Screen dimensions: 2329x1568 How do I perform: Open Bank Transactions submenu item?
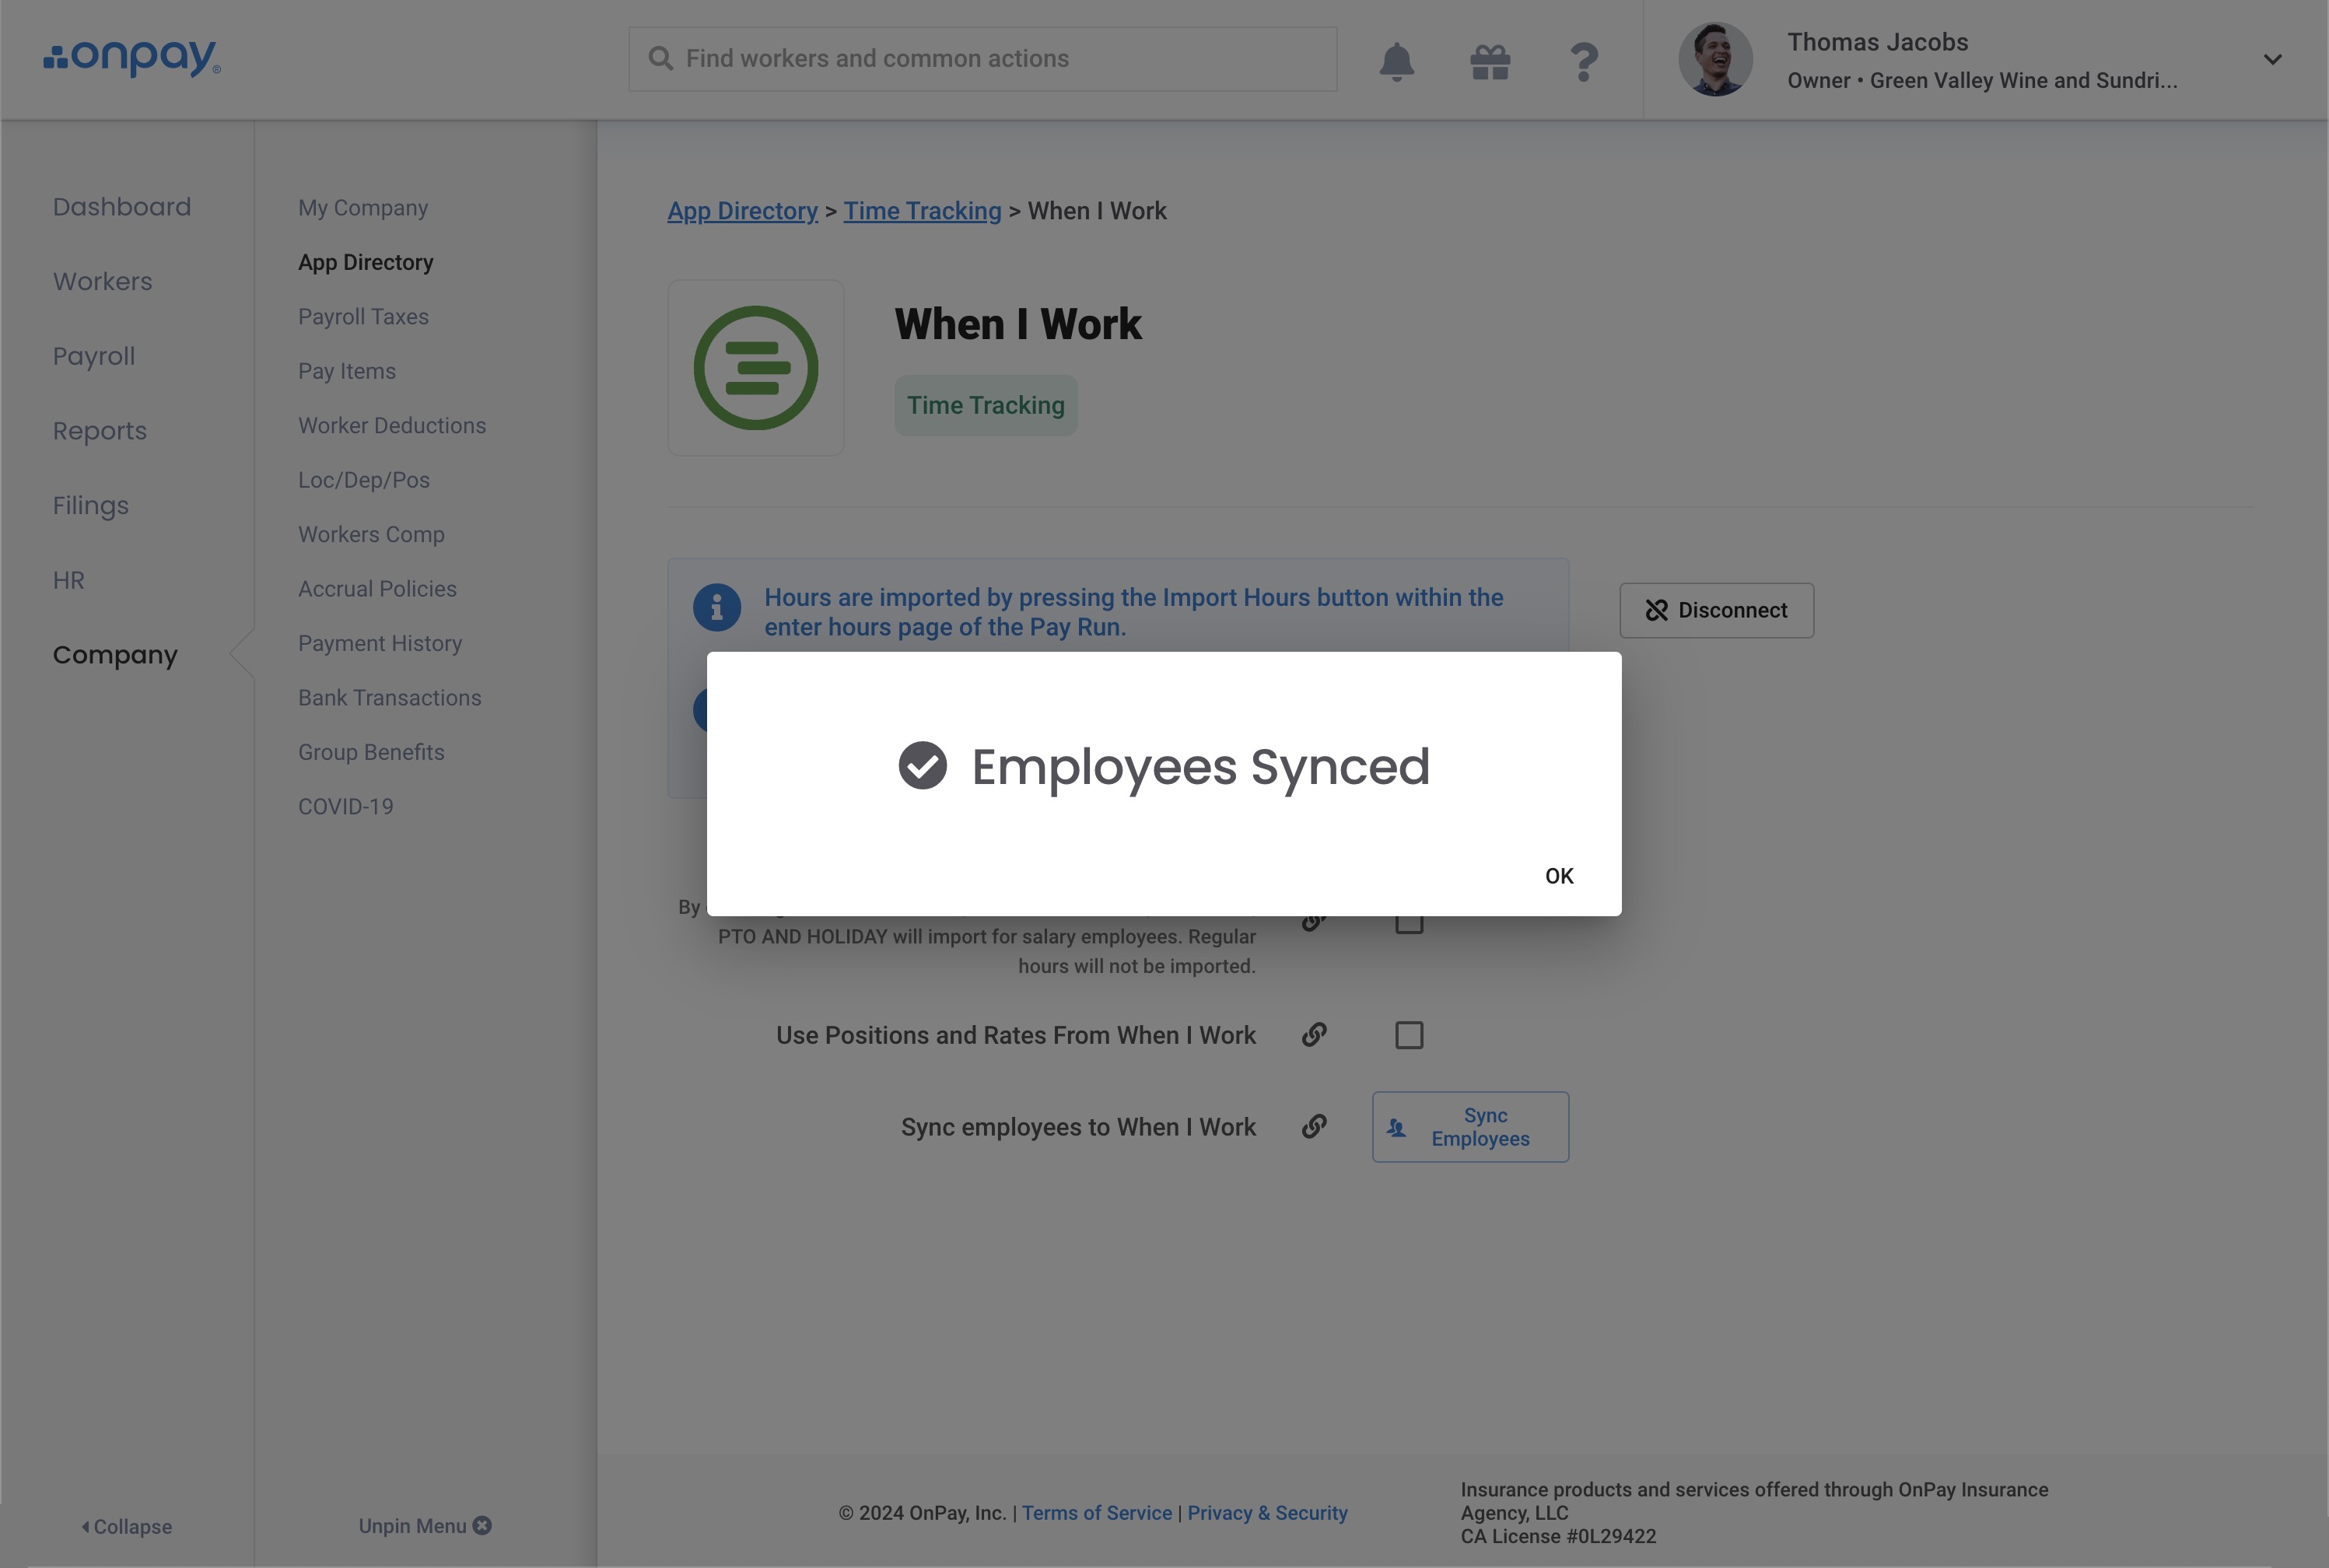[x=390, y=698]
